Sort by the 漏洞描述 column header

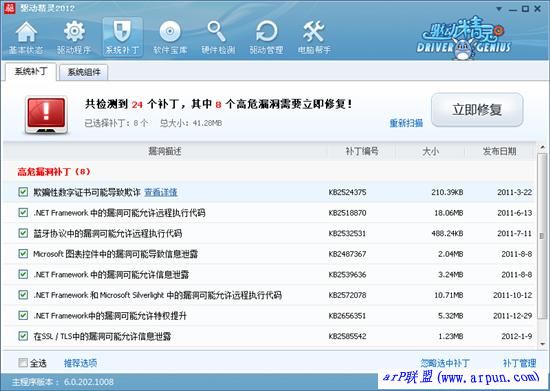tap(165, 151)
